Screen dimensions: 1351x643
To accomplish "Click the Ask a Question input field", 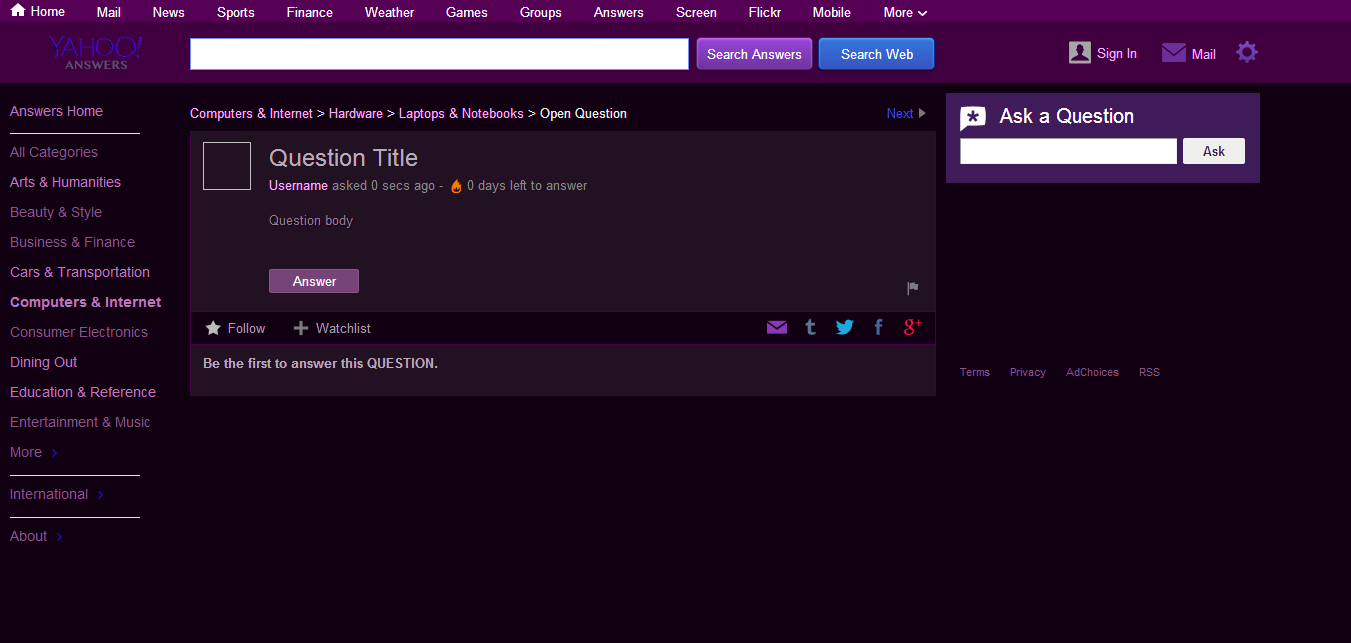I will point(1068,152).
